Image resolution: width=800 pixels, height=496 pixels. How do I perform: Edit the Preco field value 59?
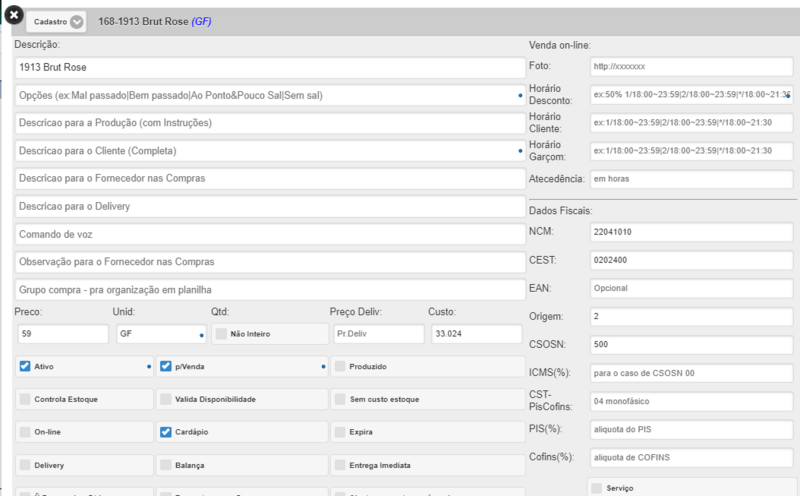coord(63,334)
